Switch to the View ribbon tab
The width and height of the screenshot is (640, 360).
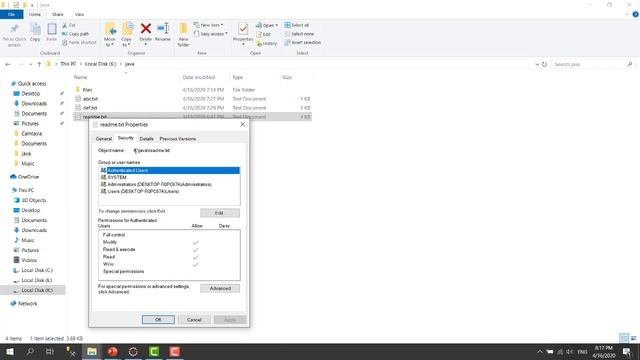click(x=79, y=14)
